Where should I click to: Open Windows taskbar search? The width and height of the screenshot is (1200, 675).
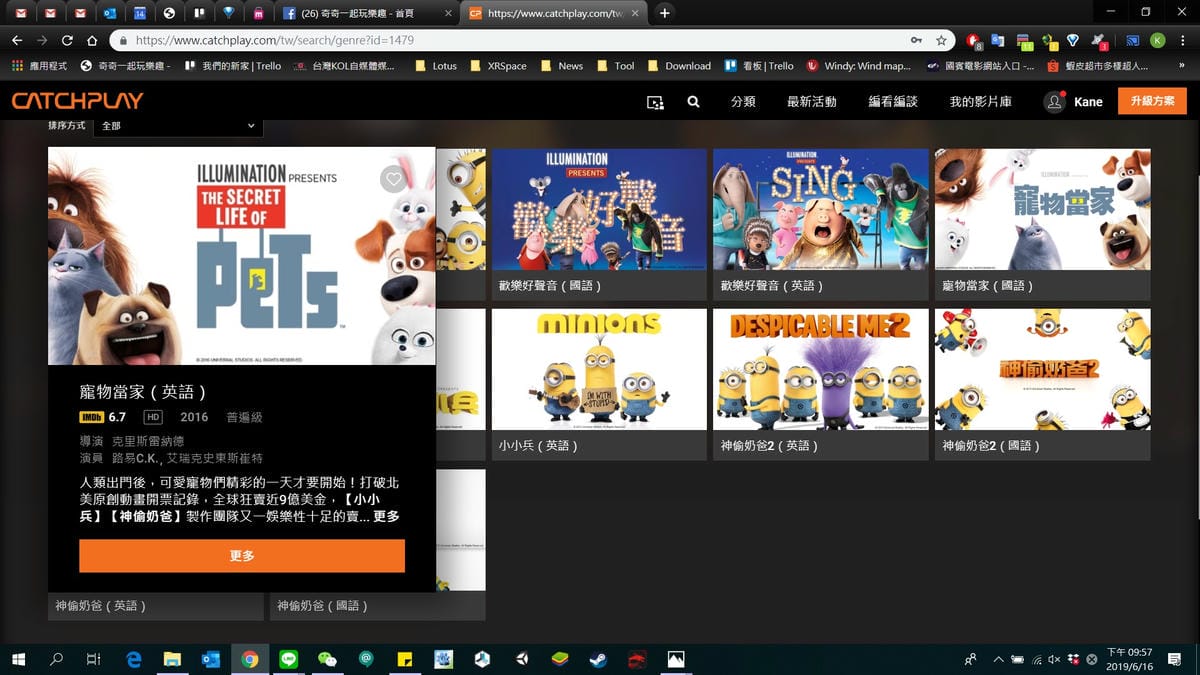56,660
